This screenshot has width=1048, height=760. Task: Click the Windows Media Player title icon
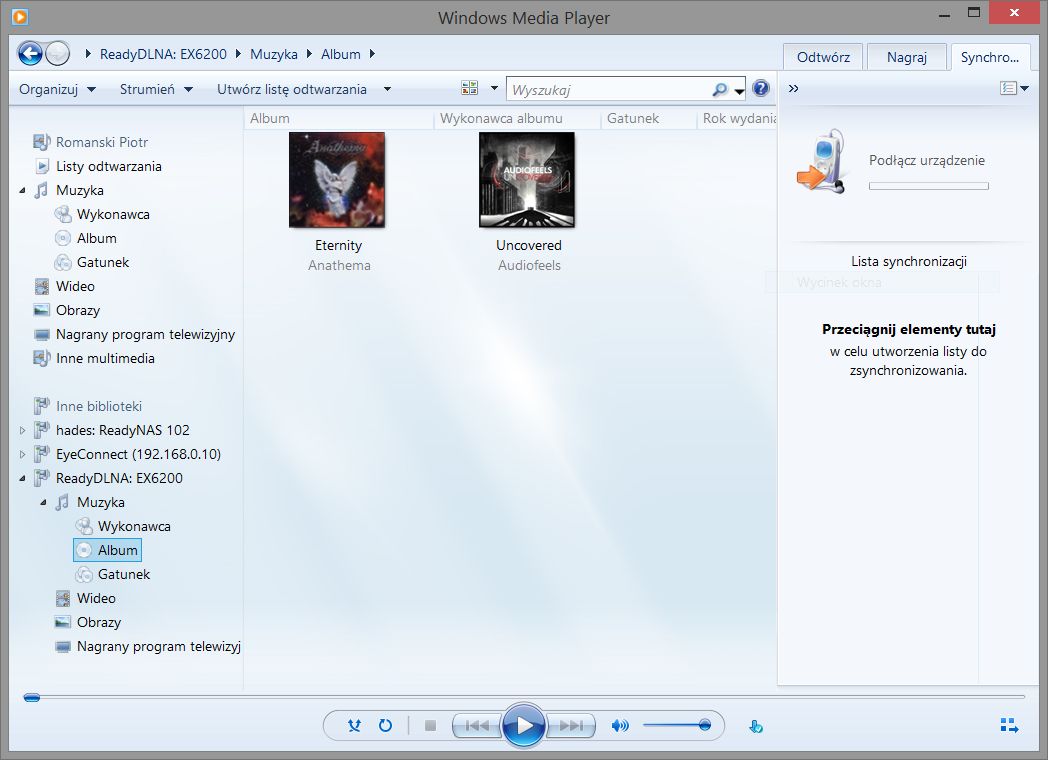tap(20, 16)
